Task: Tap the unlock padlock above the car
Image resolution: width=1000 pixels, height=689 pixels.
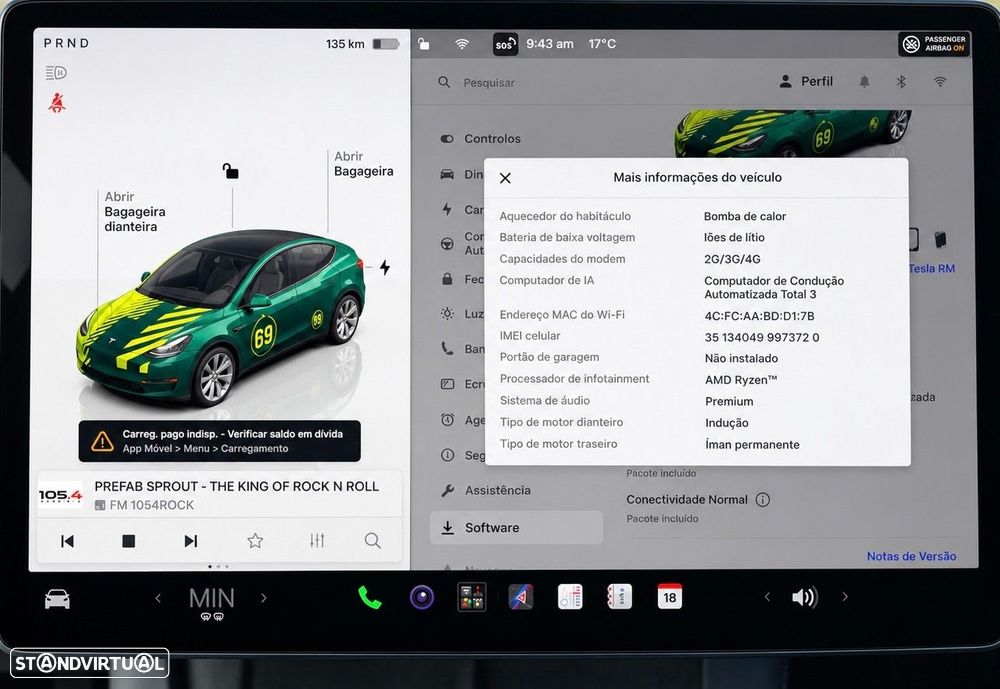Action: (230, 171)
